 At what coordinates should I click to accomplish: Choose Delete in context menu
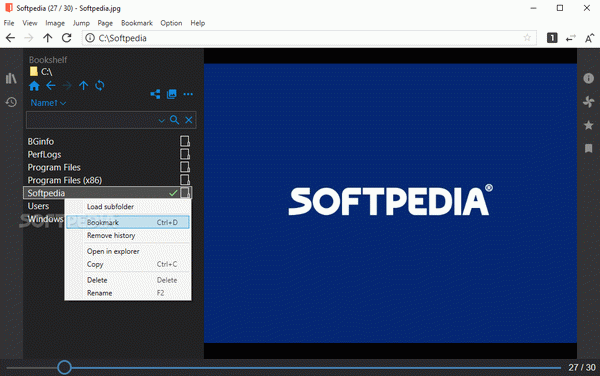[128, 280]
